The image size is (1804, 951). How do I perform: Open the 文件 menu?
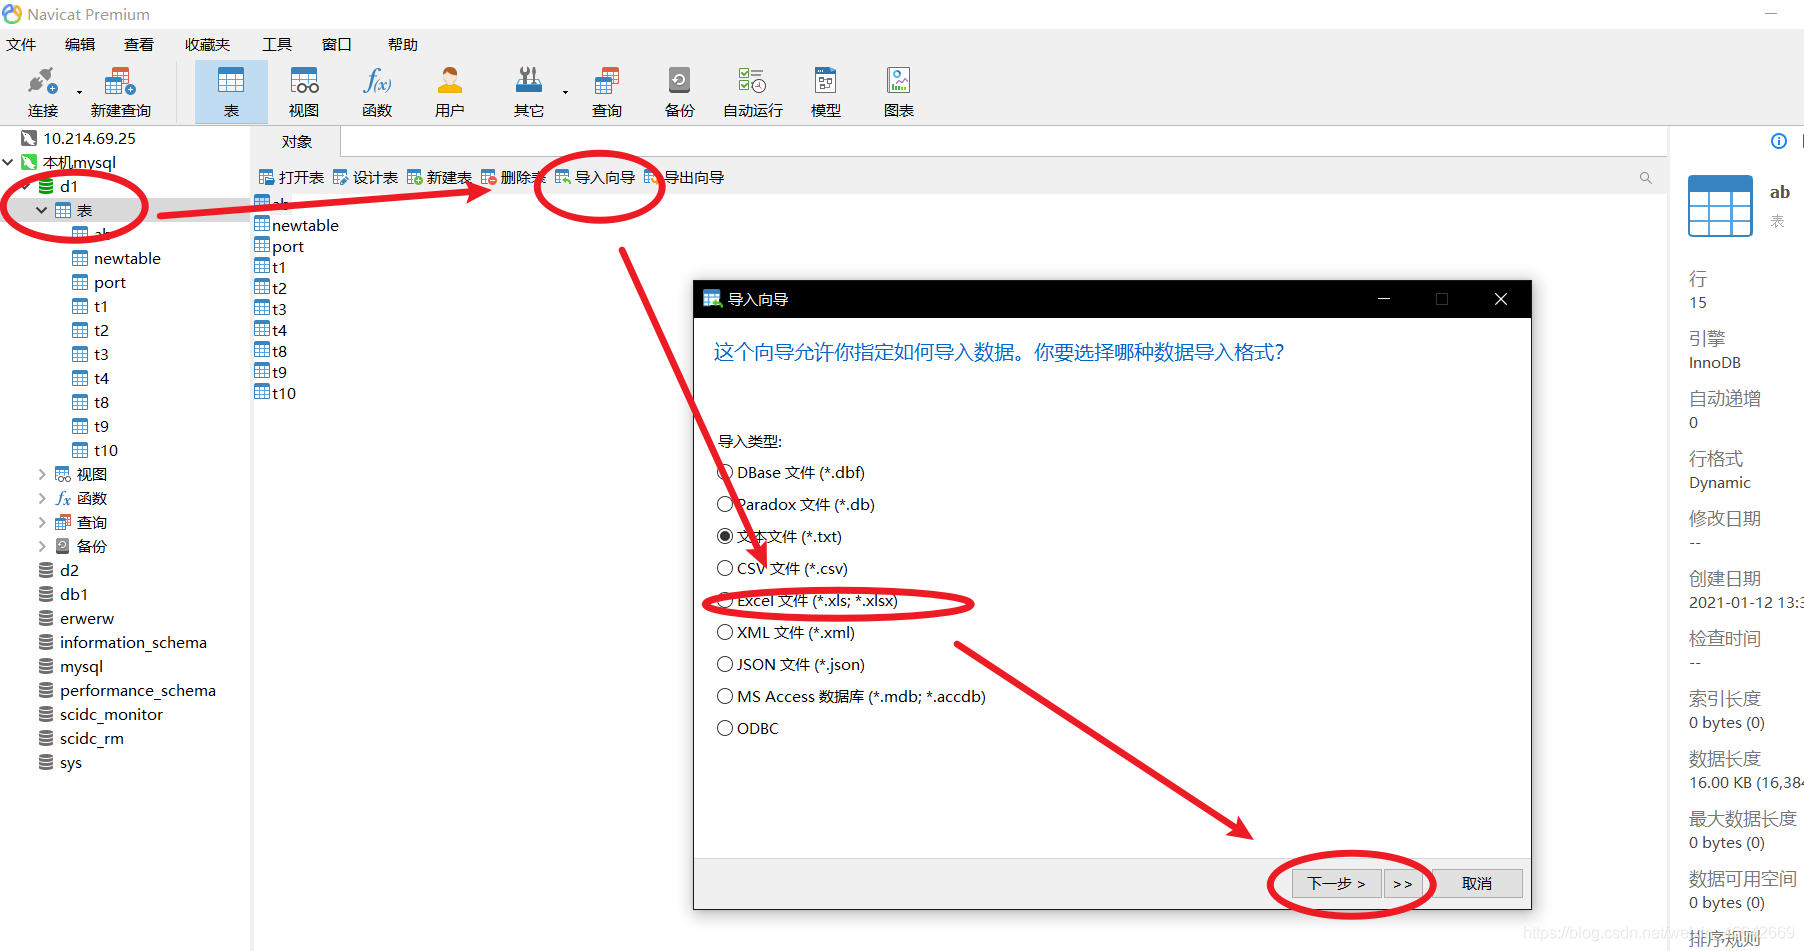tap(21, 44)
